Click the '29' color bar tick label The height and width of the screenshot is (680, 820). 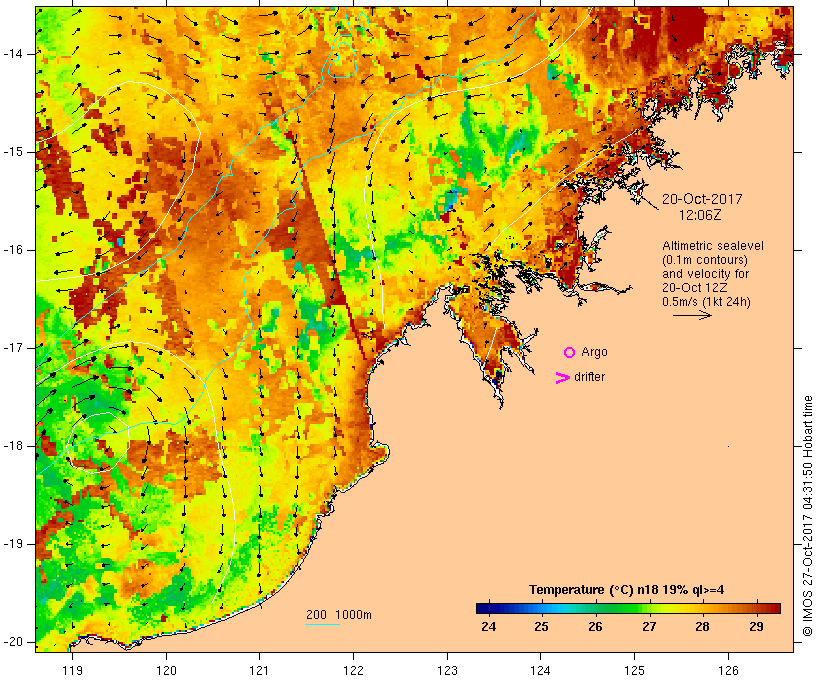(756, 627)
